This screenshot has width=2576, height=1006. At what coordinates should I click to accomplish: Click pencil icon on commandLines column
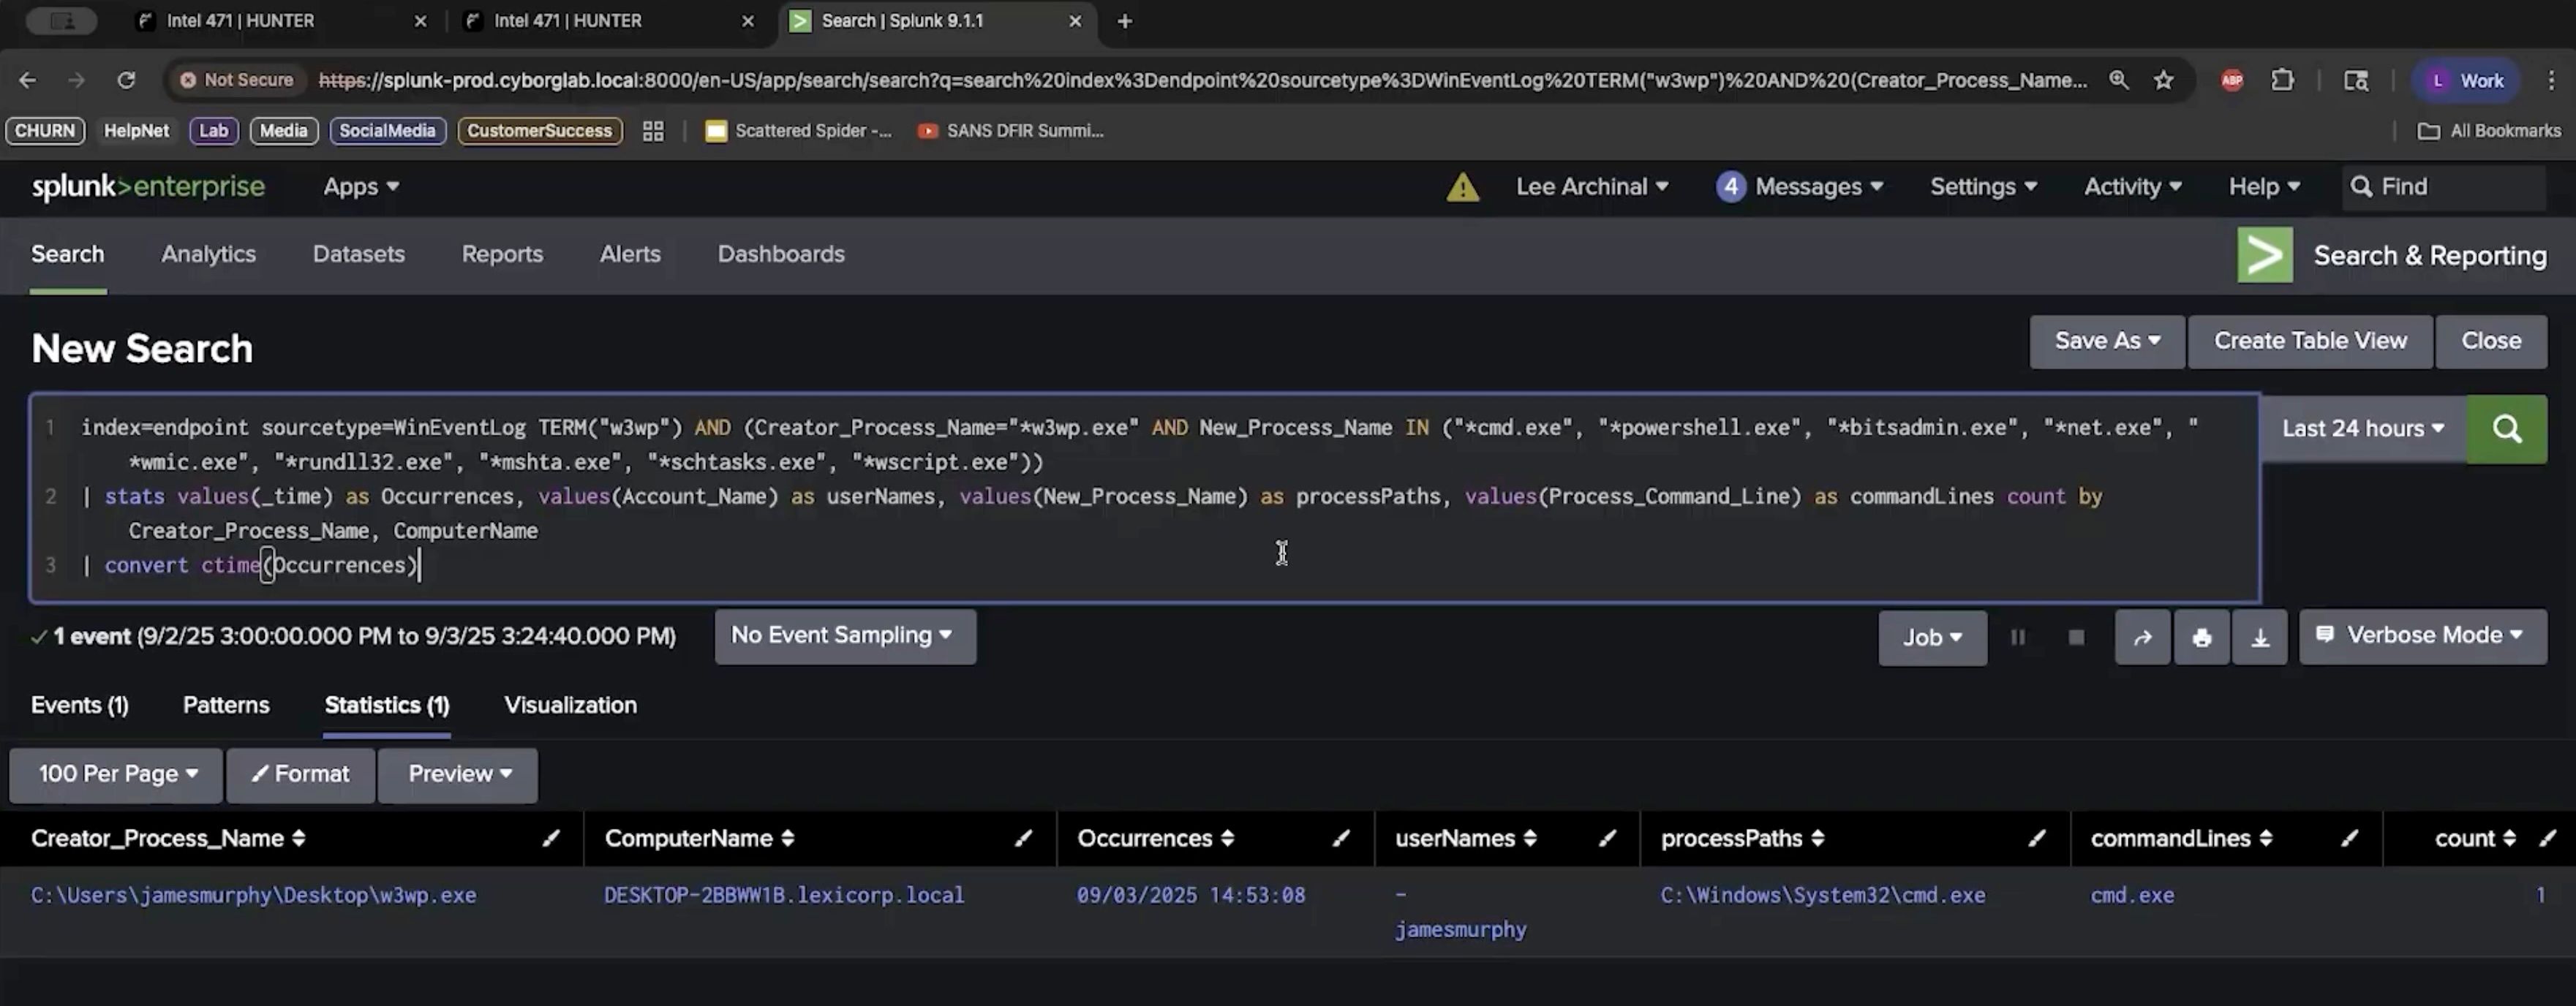click(x=2349, y=838)
